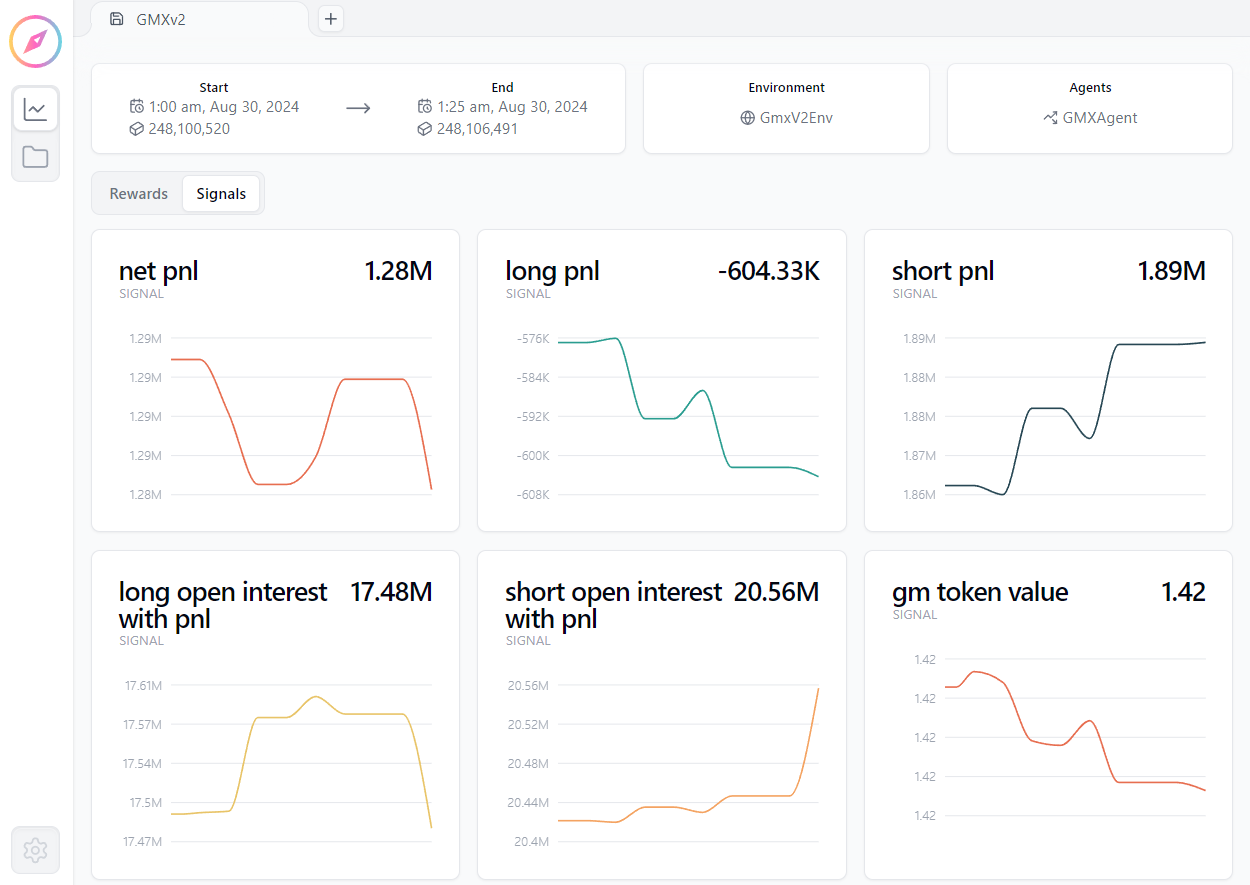Click the End block cube icon
Image resolution: width=1250 pixels, height=885 pixels.
coord(425,129)
